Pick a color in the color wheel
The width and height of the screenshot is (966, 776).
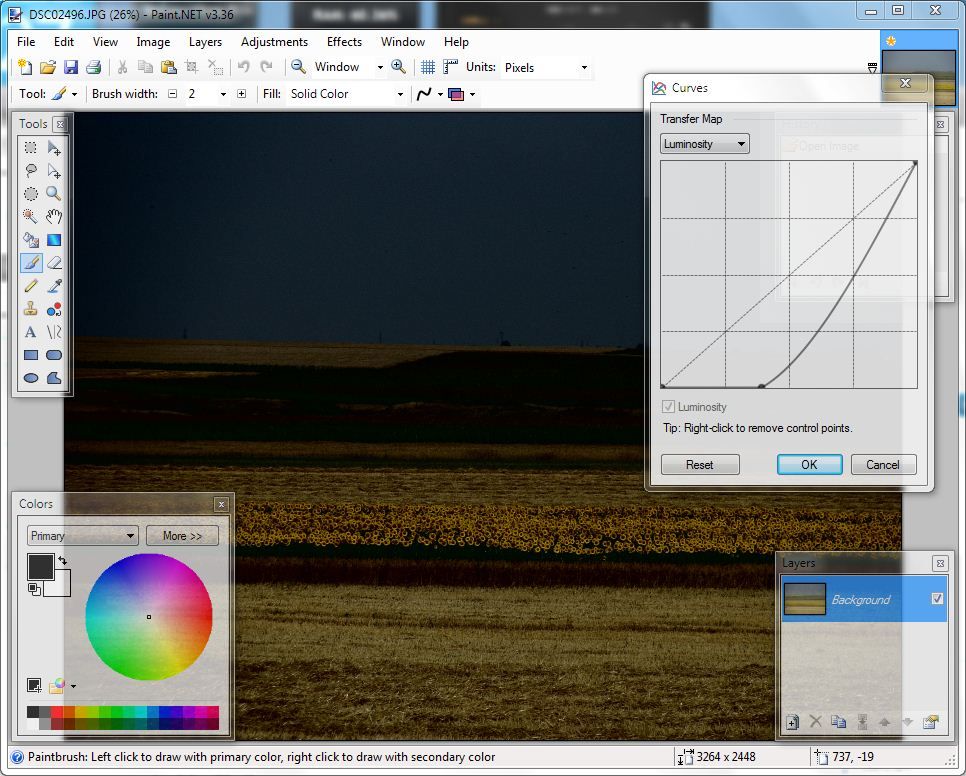pos(148,616)
